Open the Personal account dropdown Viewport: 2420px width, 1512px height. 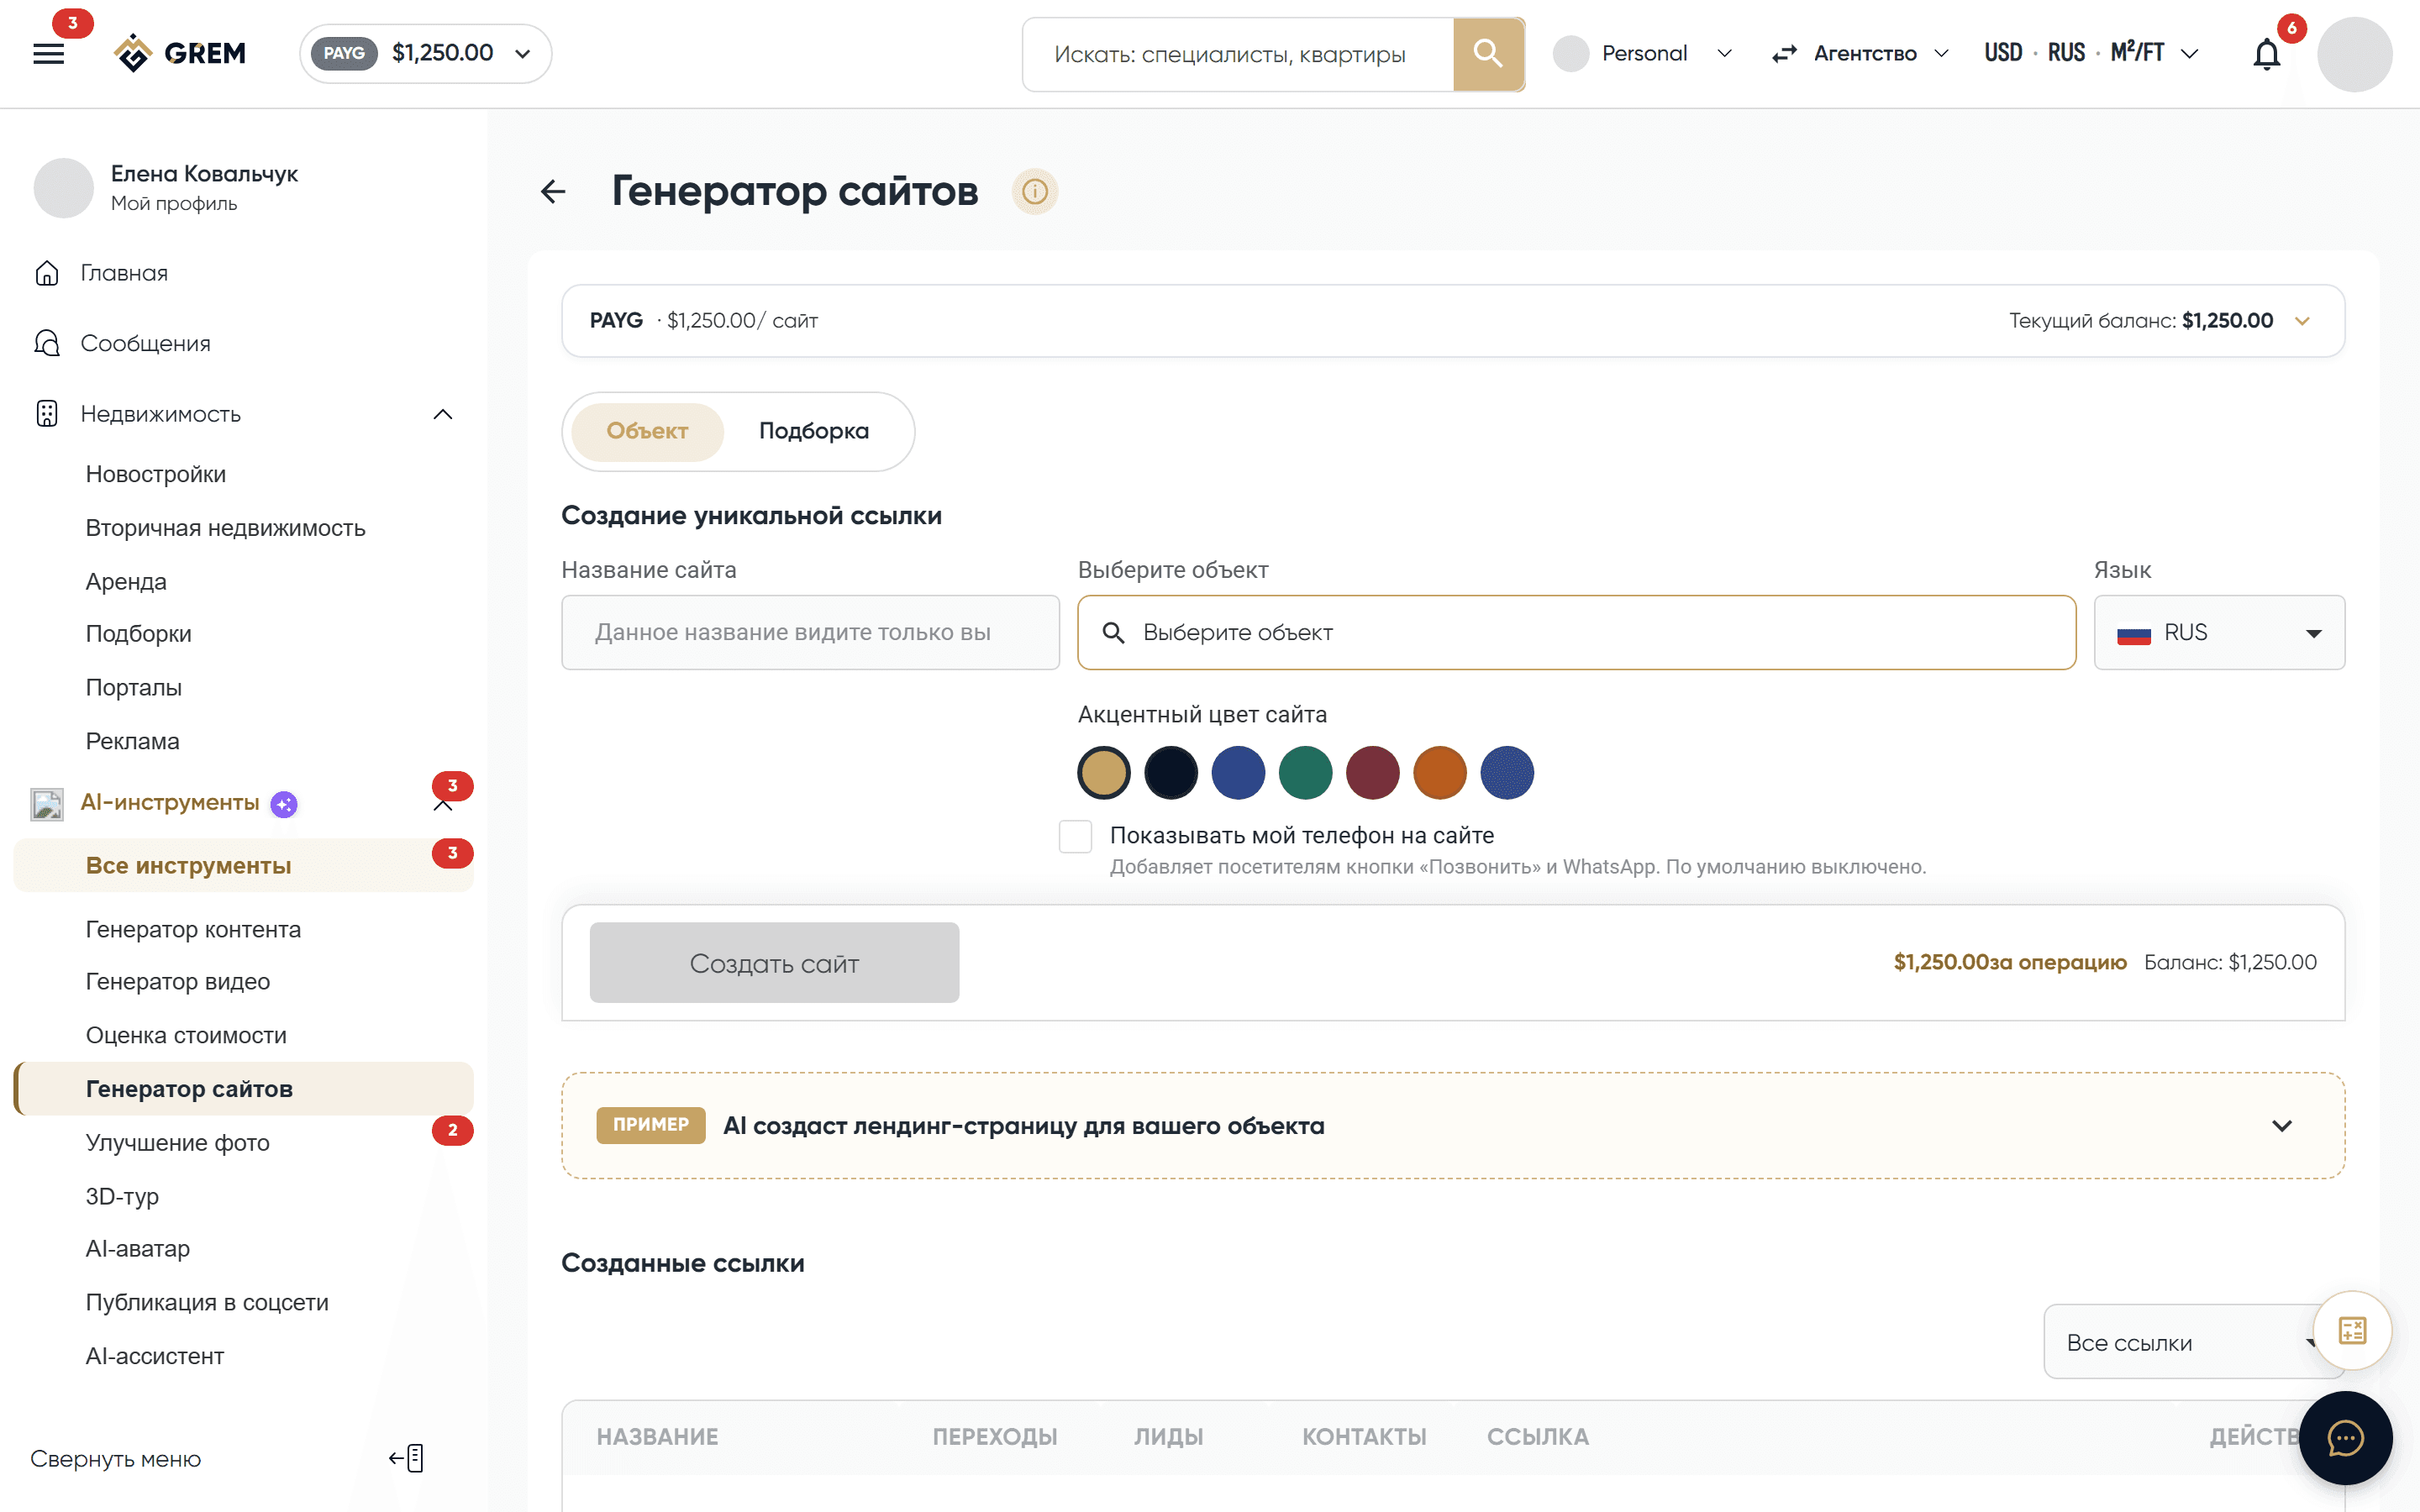click(1643, 54)
